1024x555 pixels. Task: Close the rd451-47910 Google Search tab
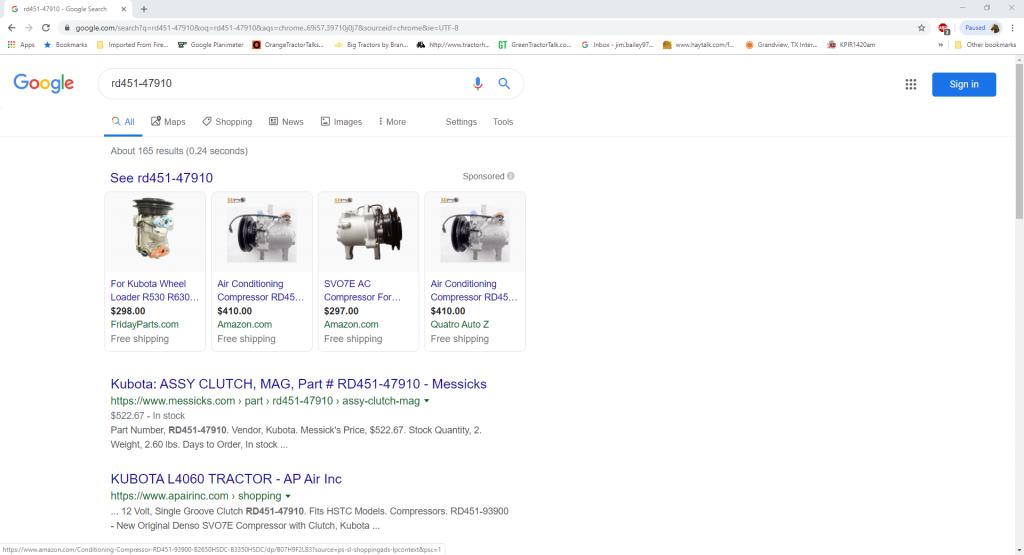(x=123, y=9)
